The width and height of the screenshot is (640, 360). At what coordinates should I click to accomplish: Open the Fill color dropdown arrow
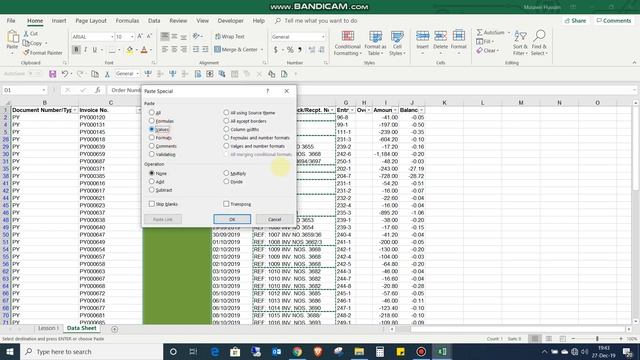coord(136,50)
